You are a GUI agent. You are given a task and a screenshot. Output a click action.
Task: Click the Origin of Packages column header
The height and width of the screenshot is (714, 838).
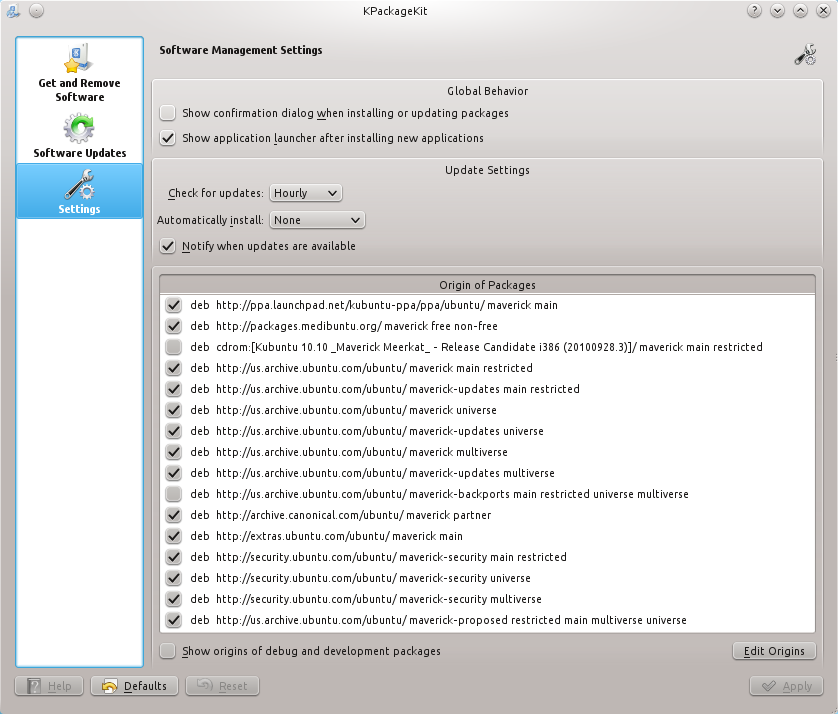[x=487, y=285]
